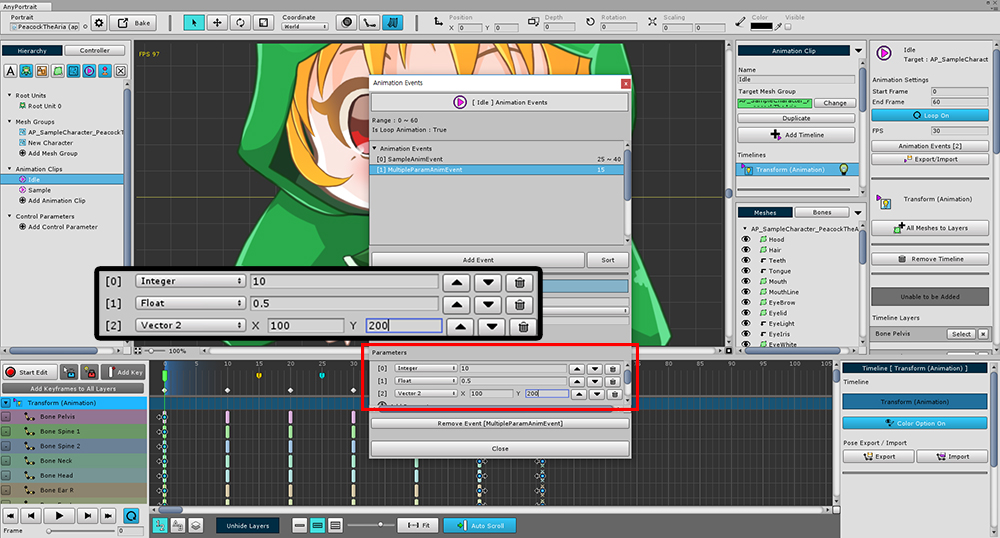The height and width of the screenshot is (538, 1000).
Task: Toggle the mesh visibility circle toolbar icon
Action: coord(346,23)
